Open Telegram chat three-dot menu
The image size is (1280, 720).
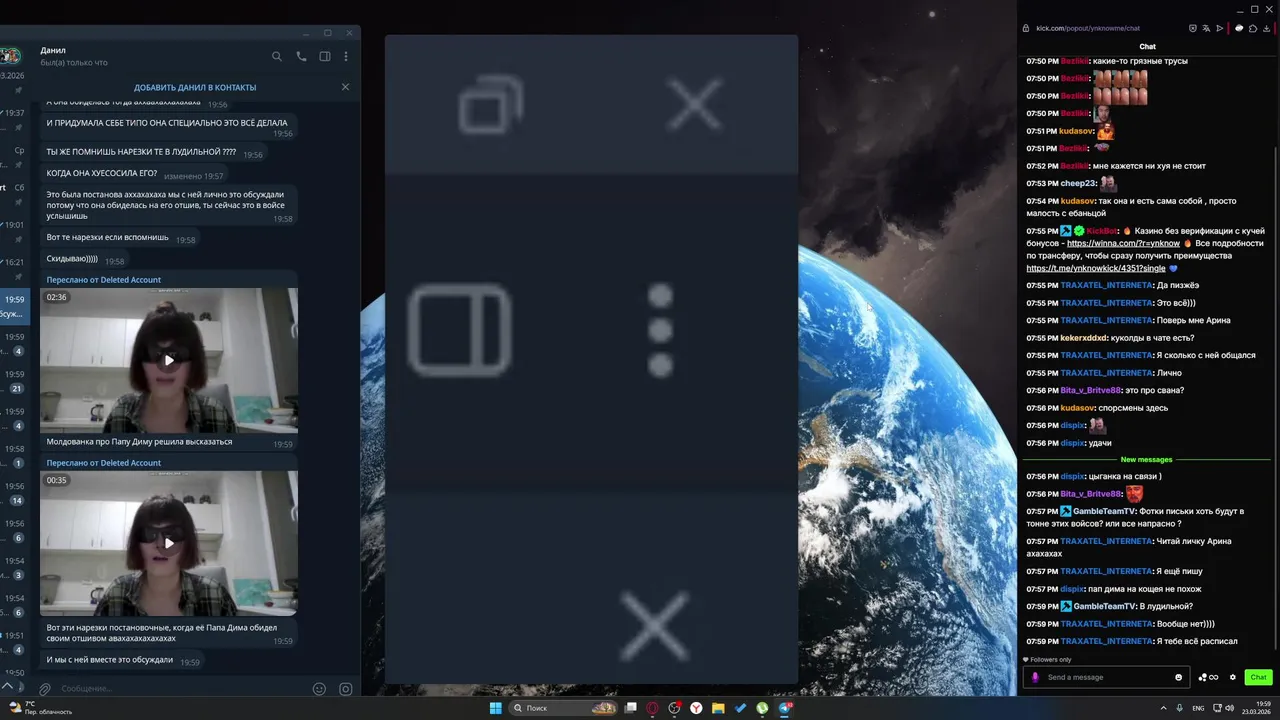point(346,57)
